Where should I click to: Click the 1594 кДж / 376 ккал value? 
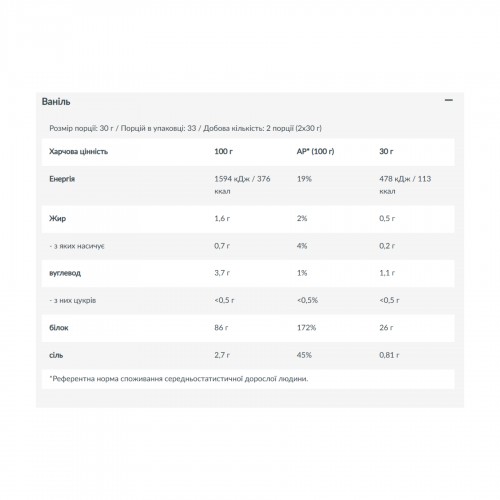click(242, 185)
